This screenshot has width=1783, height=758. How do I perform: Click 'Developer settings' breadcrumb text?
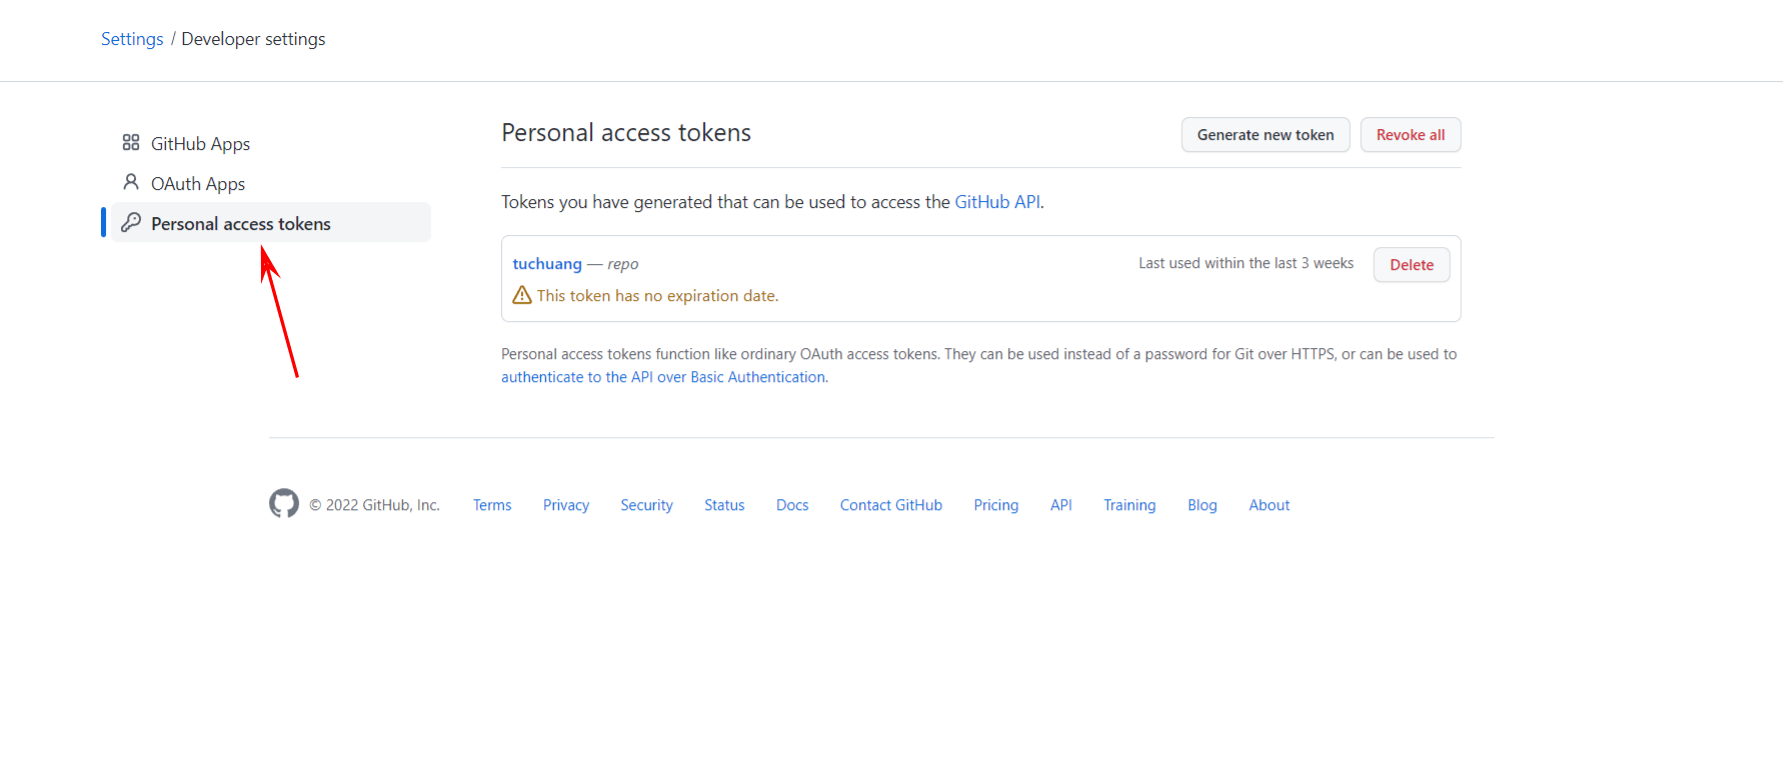point(253,39)
